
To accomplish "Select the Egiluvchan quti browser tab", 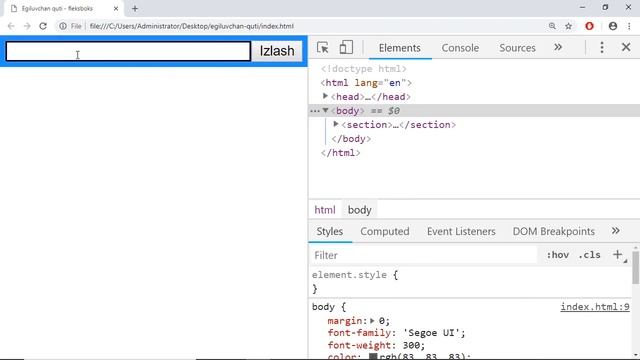I will point(63,9).
